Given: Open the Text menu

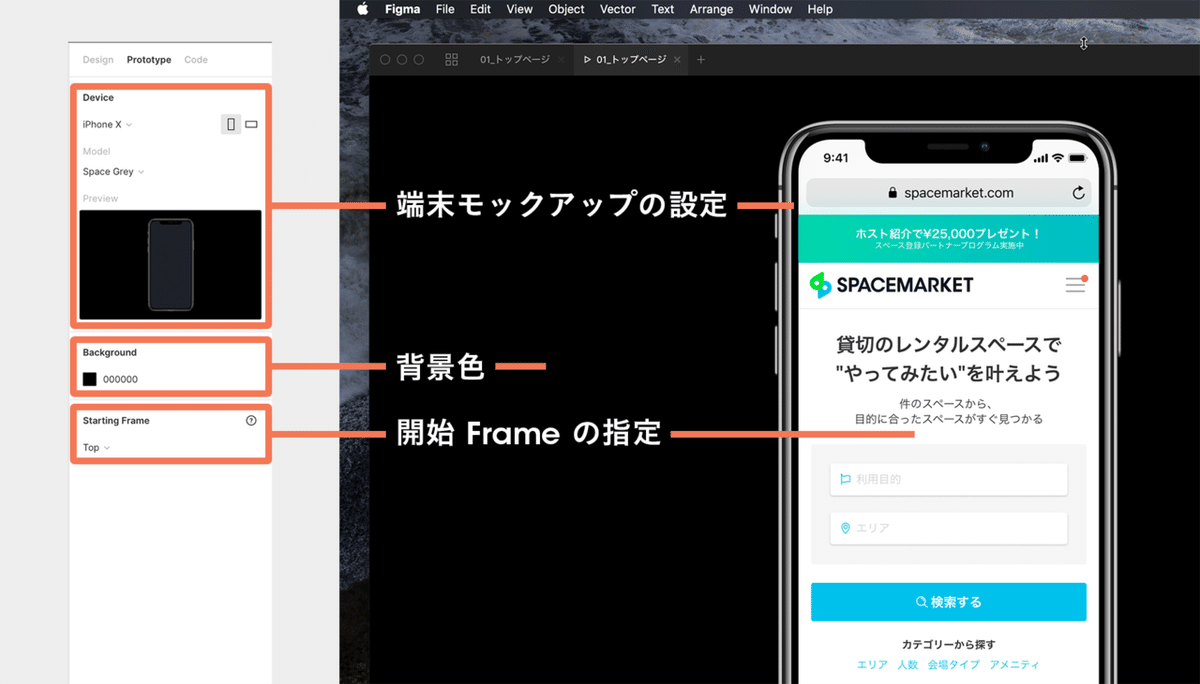Looking at the screenshot, I should click(x=663, y=9).
